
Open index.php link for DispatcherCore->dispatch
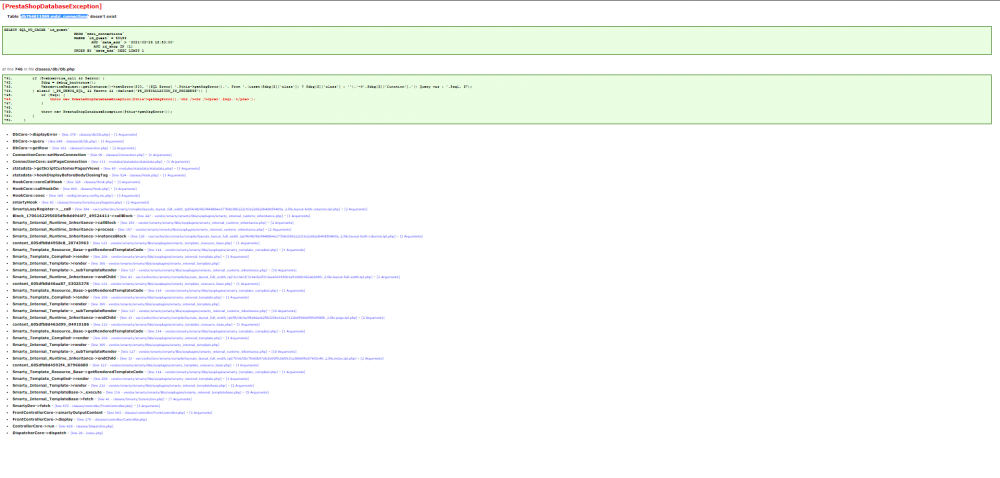tap(87, 433)
